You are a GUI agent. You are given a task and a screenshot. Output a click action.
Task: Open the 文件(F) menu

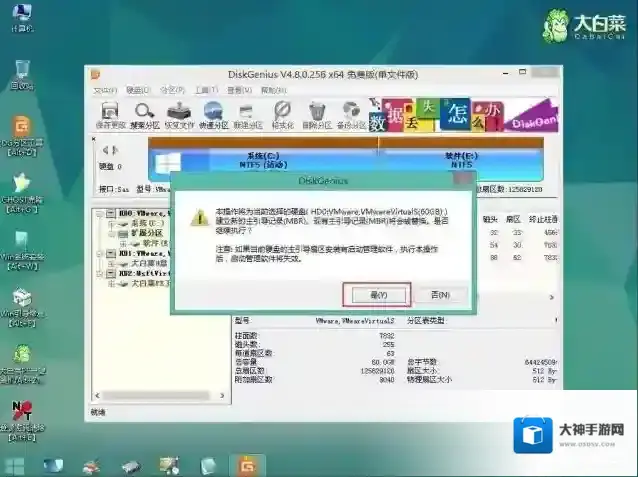point(105,91)
